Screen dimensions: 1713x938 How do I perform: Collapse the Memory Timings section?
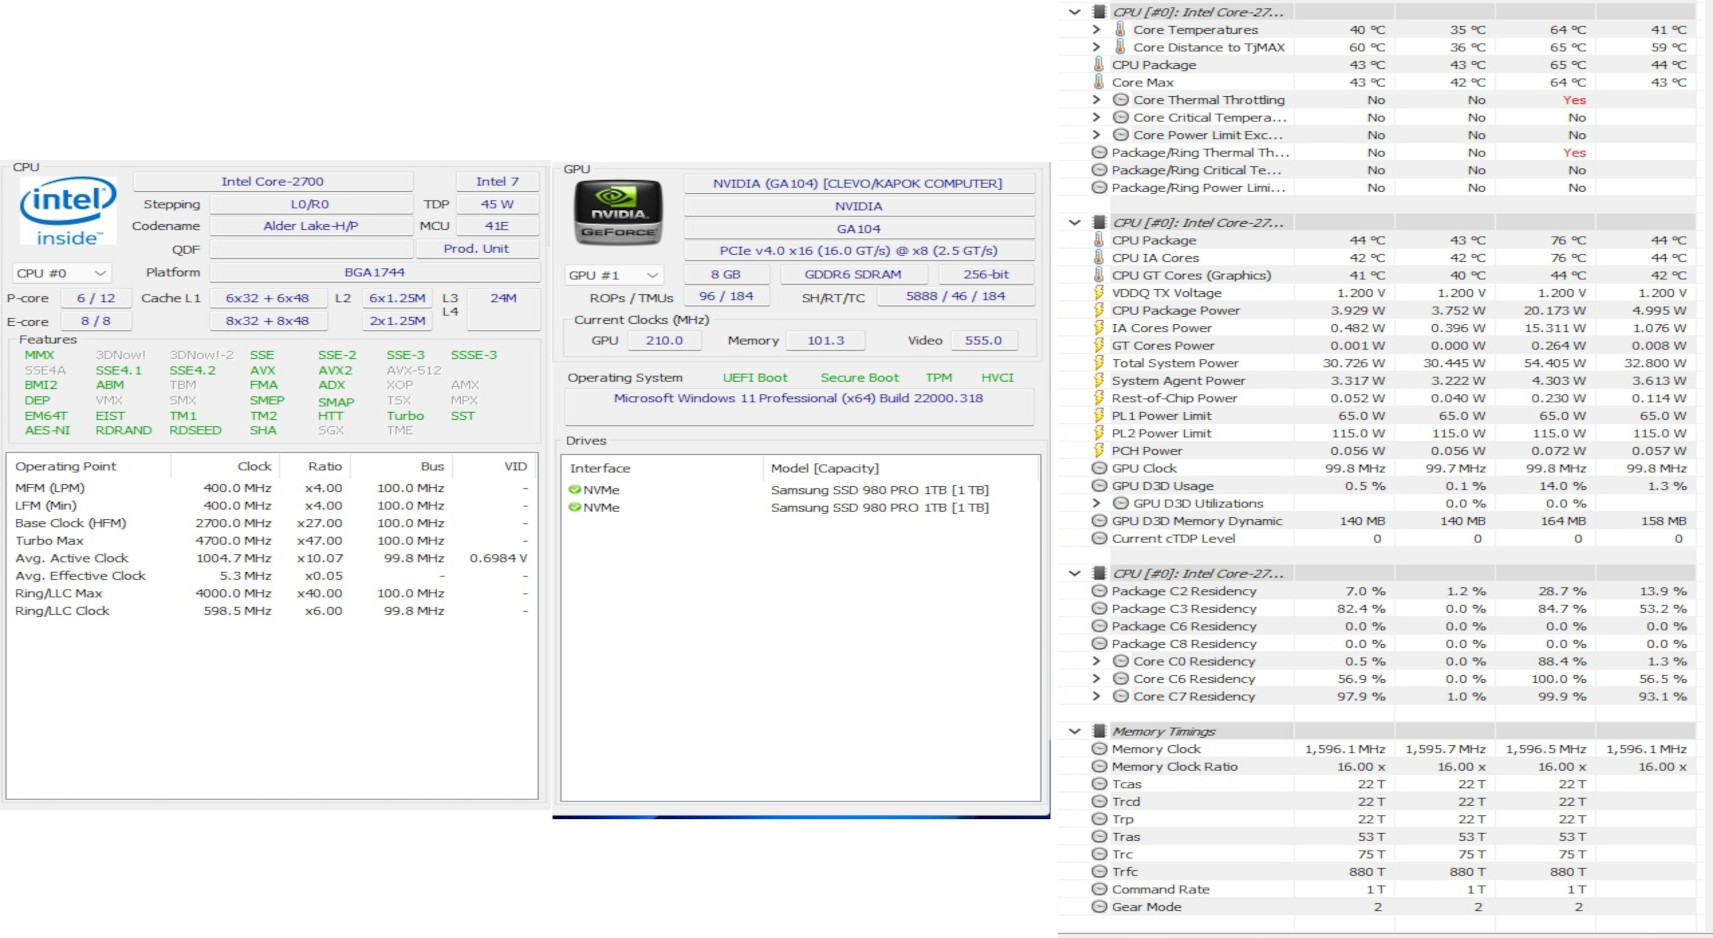(1074, 731)
